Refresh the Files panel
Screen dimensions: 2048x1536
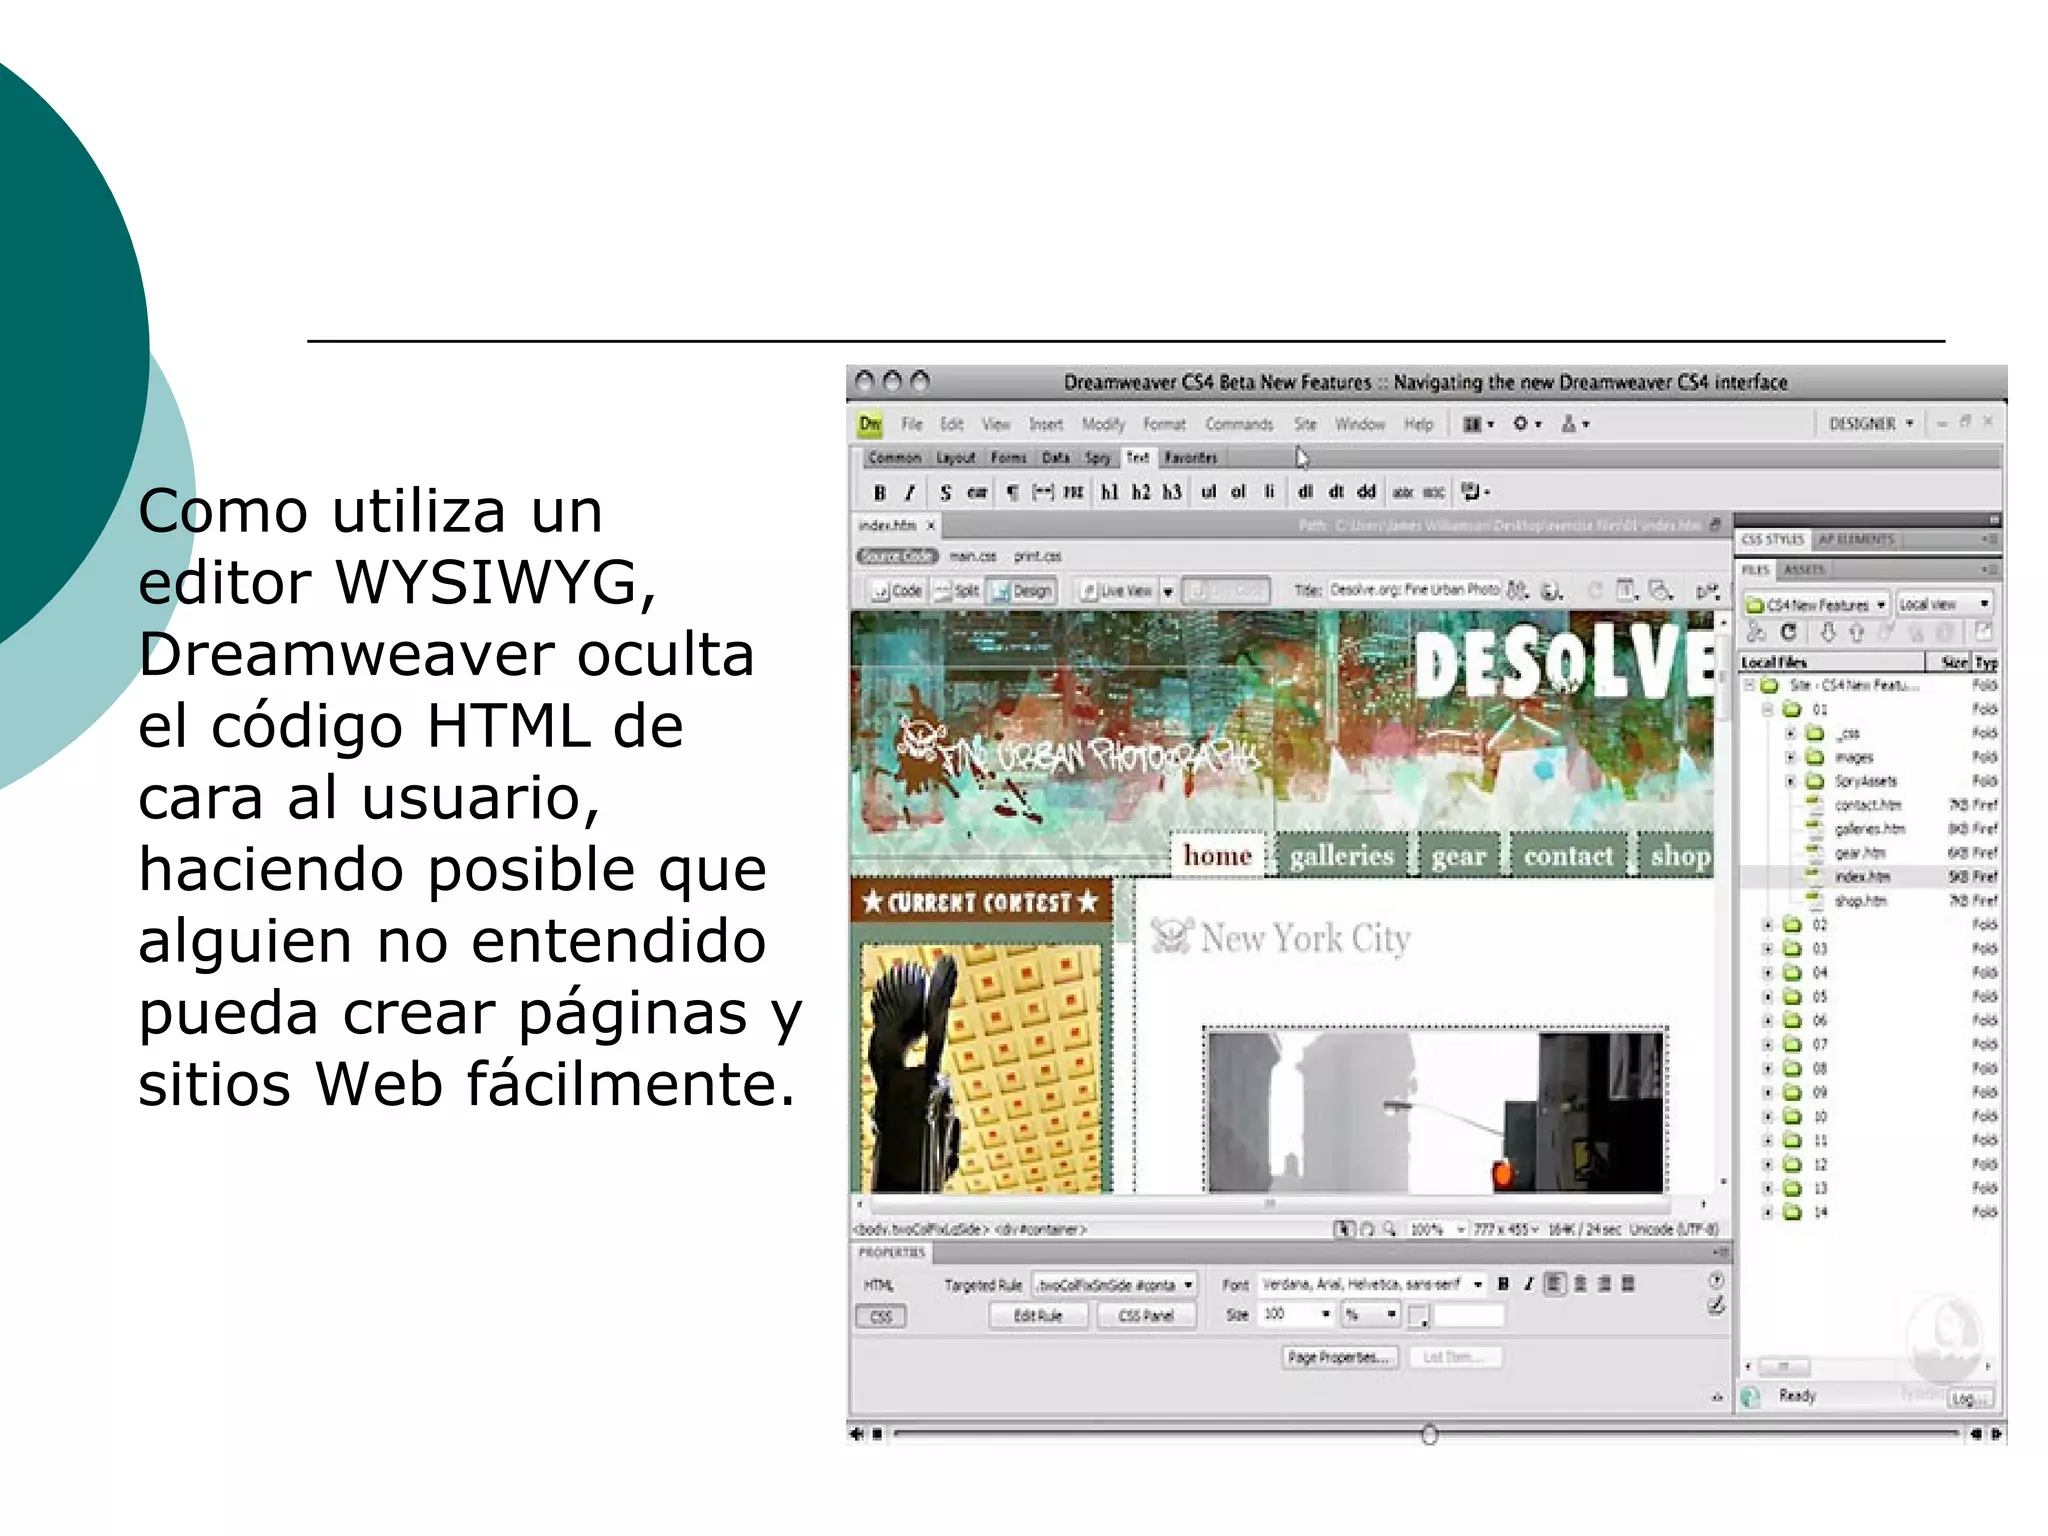(1788, 632)
